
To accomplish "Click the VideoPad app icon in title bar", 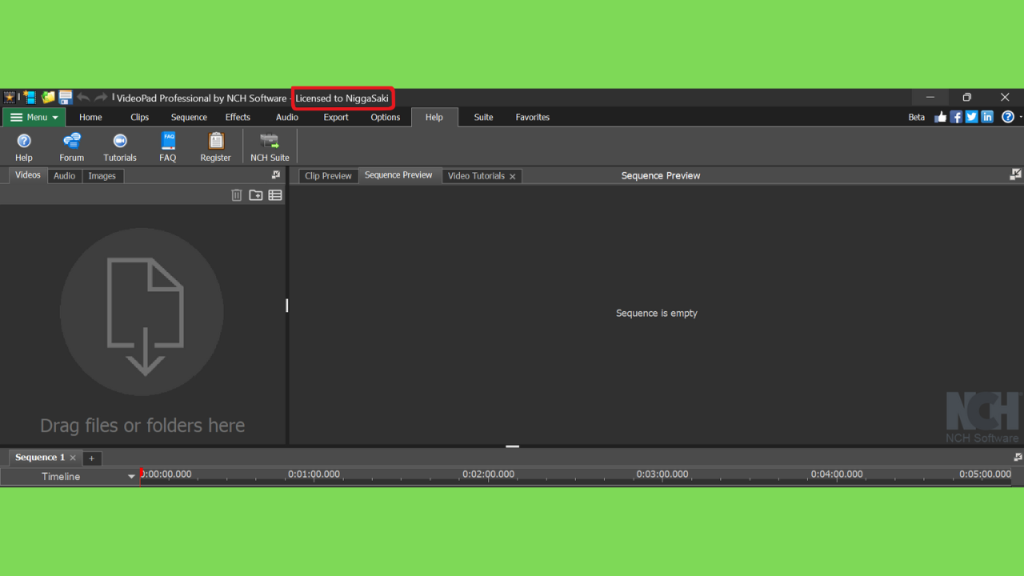I will coord(9,98).
